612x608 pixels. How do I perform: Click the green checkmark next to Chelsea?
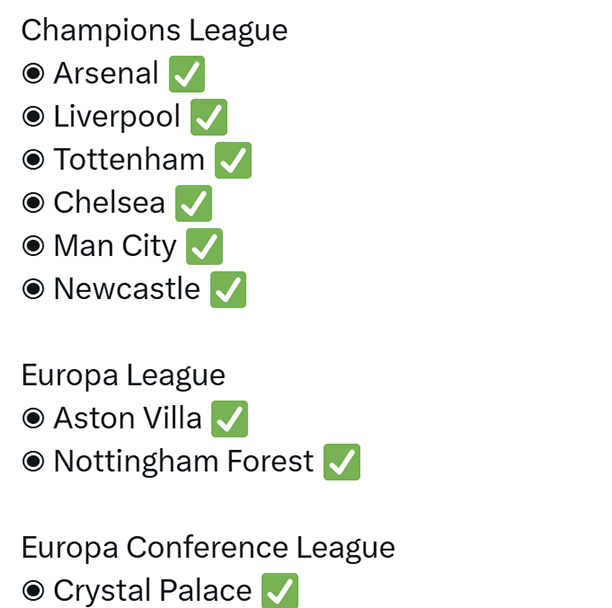tap(193, 203)
